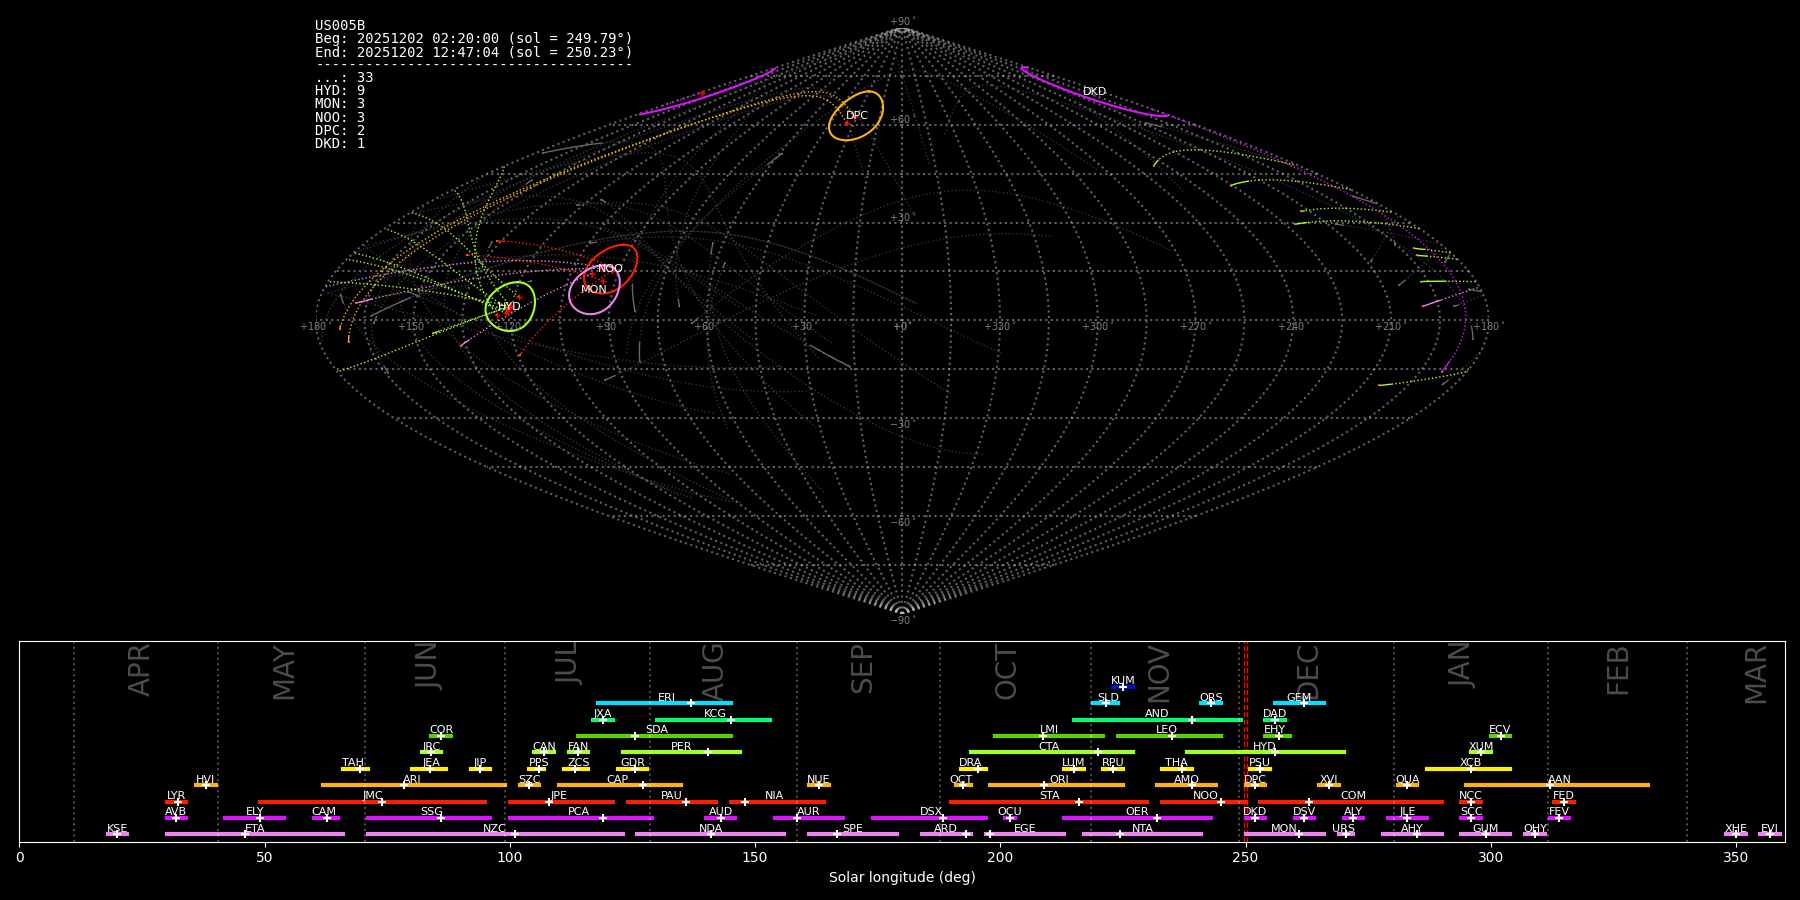Click the white peak marker on ERI bar
1800x900 pixels.
click(x=690, y=703)
